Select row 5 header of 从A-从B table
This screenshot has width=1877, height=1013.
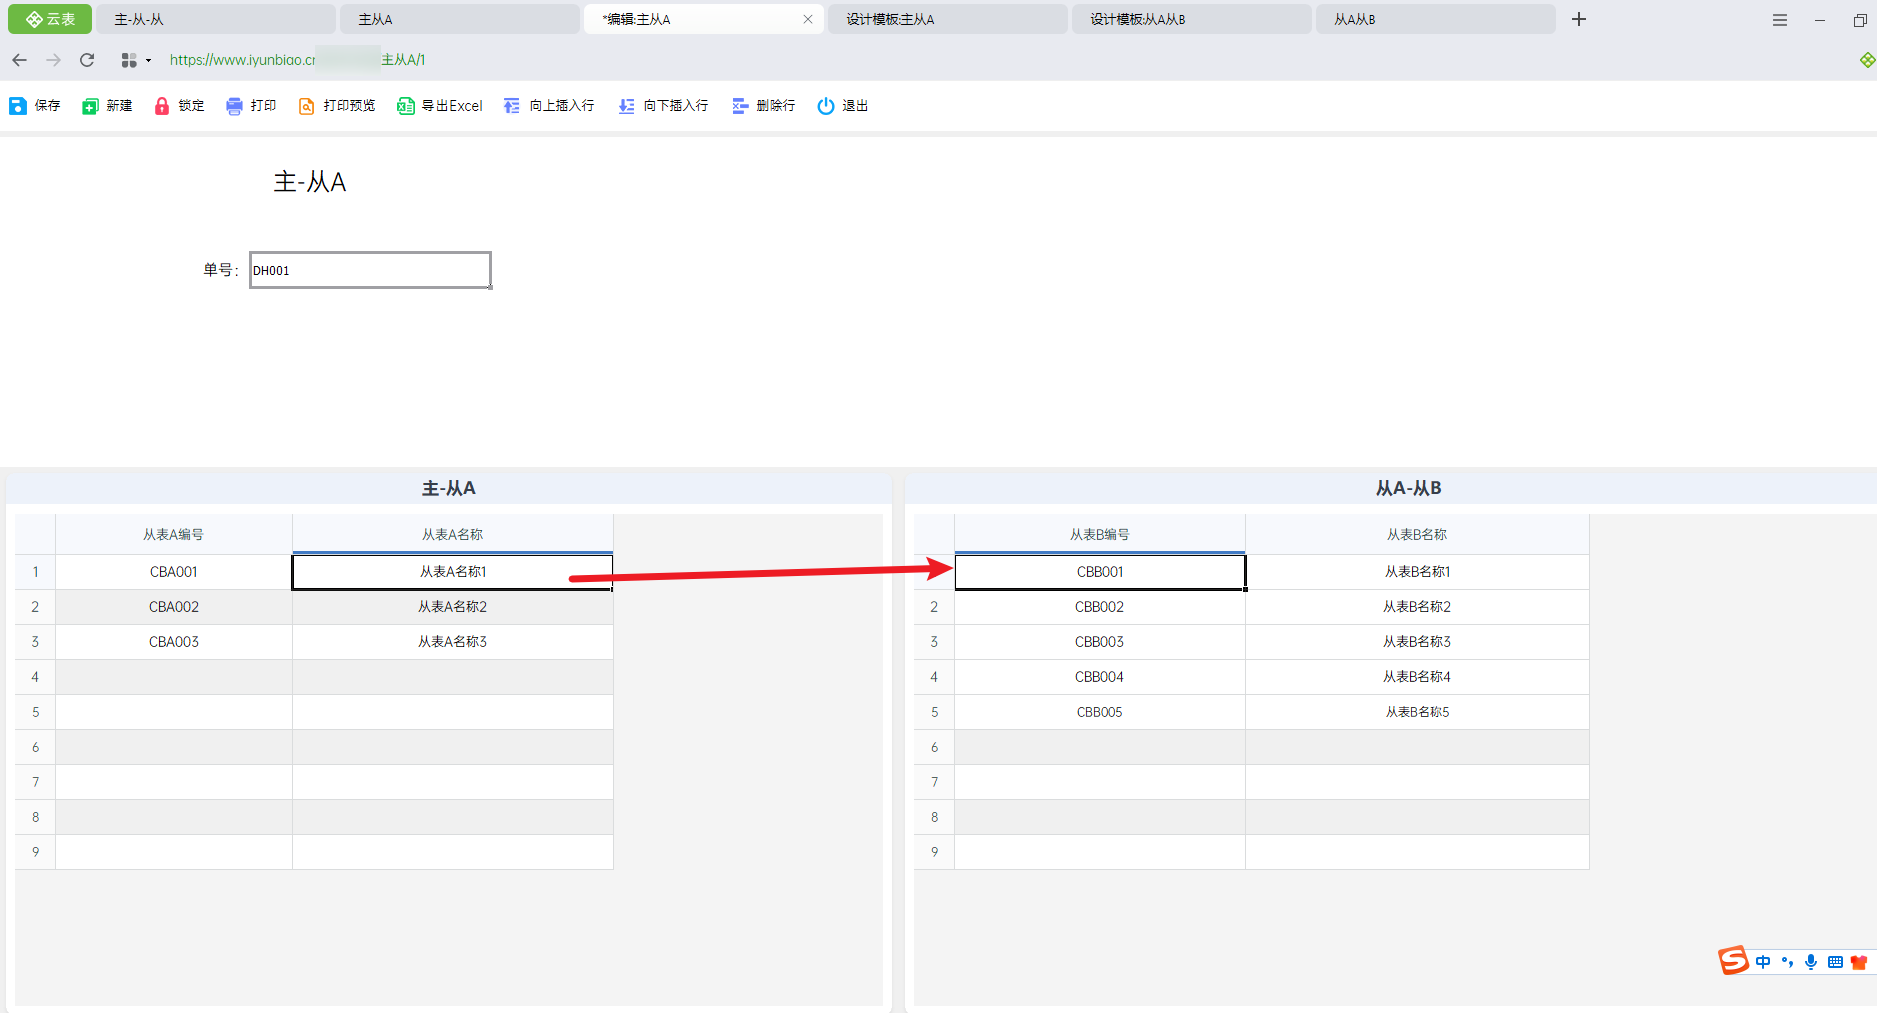(934, 712)
